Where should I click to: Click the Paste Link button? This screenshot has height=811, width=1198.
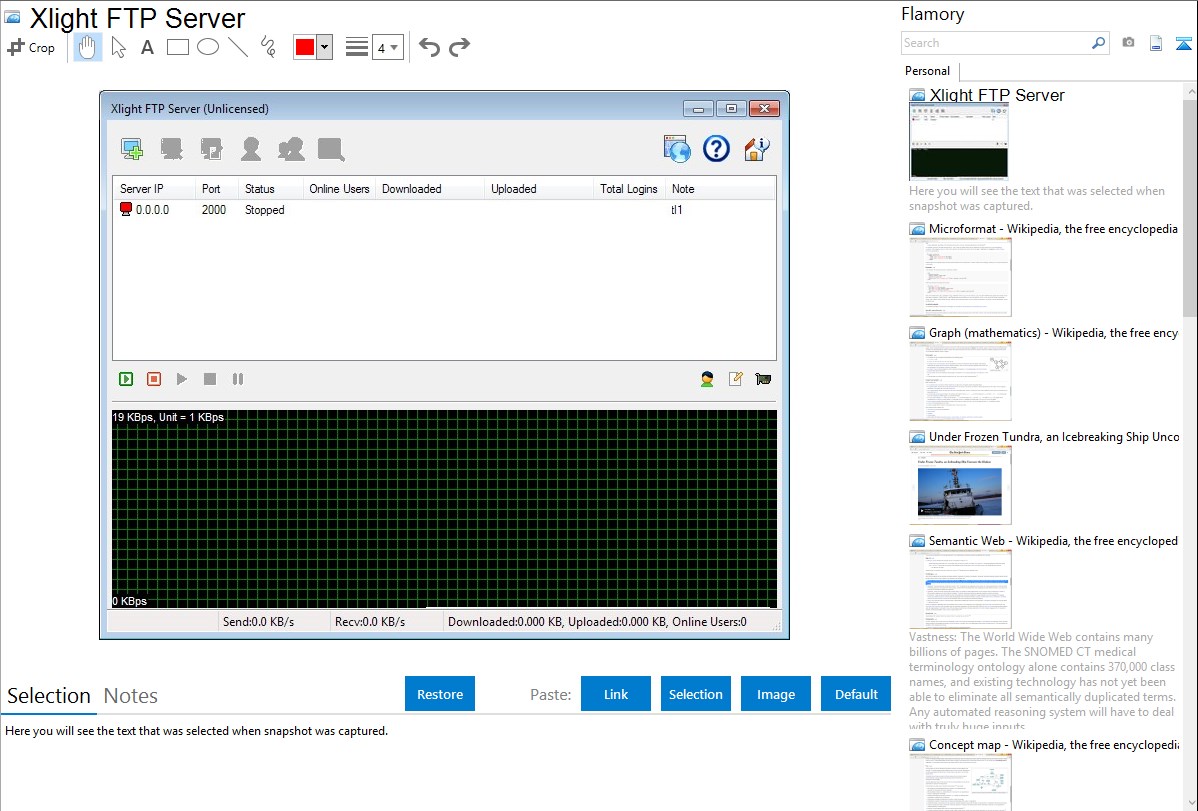click(x=616, y=694)
